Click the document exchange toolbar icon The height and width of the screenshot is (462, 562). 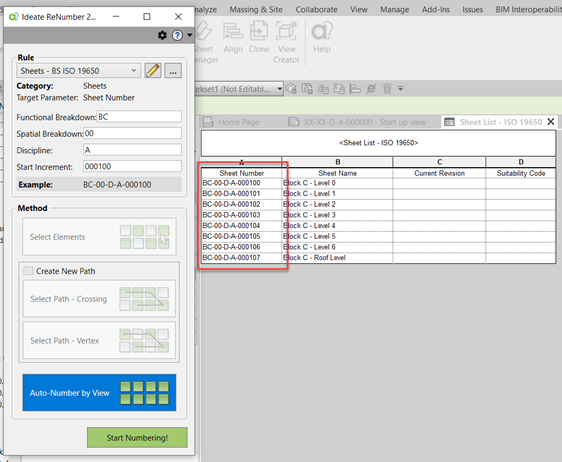[x=339, y=89]
